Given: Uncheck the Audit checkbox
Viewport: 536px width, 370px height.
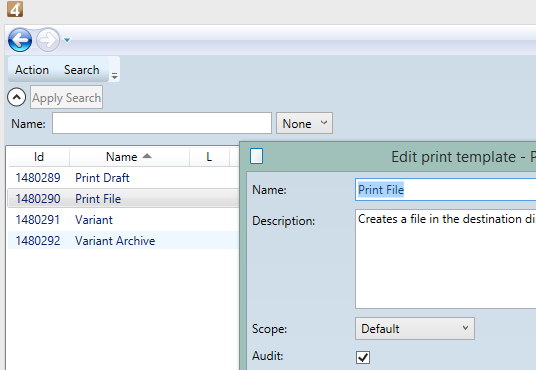Looking at the screenshot, I should pos(363,357).
